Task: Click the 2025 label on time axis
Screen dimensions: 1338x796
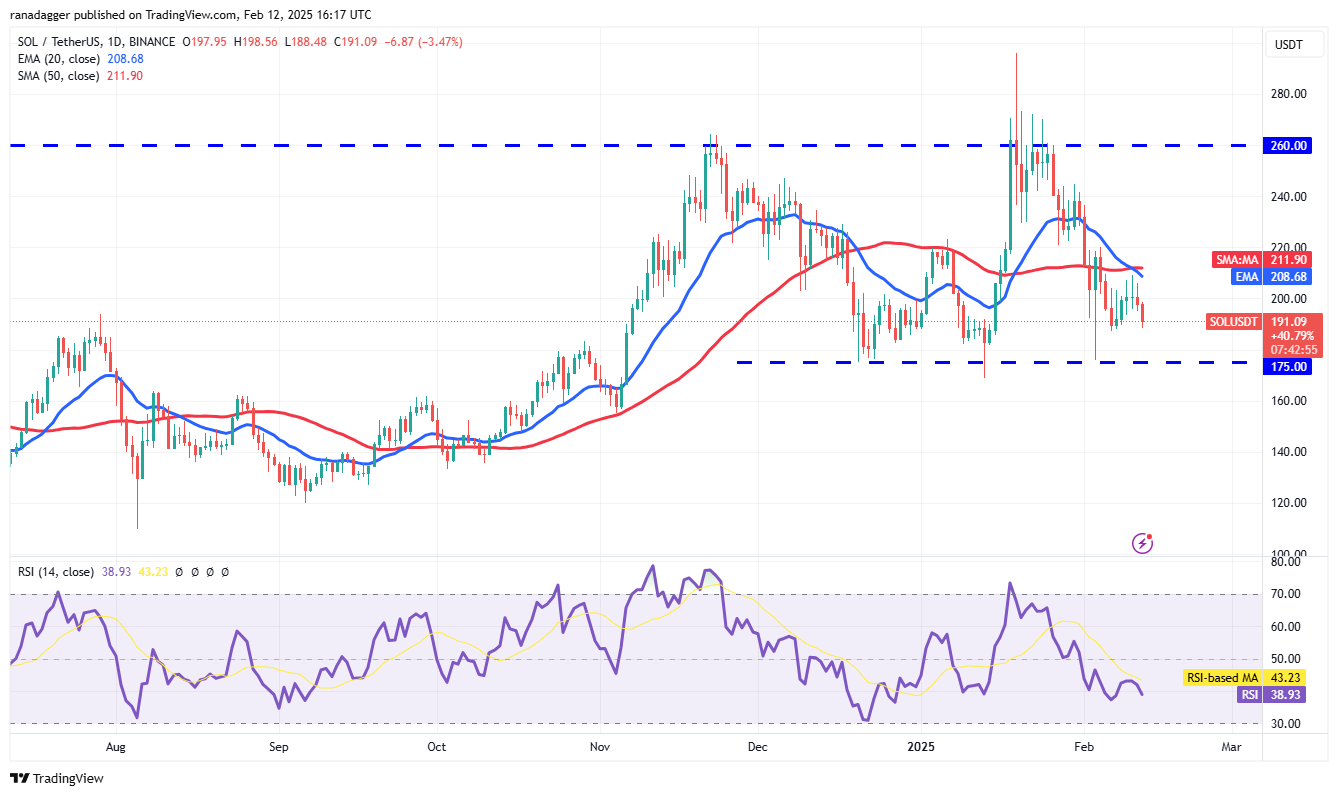Action: tap(920, 747)
